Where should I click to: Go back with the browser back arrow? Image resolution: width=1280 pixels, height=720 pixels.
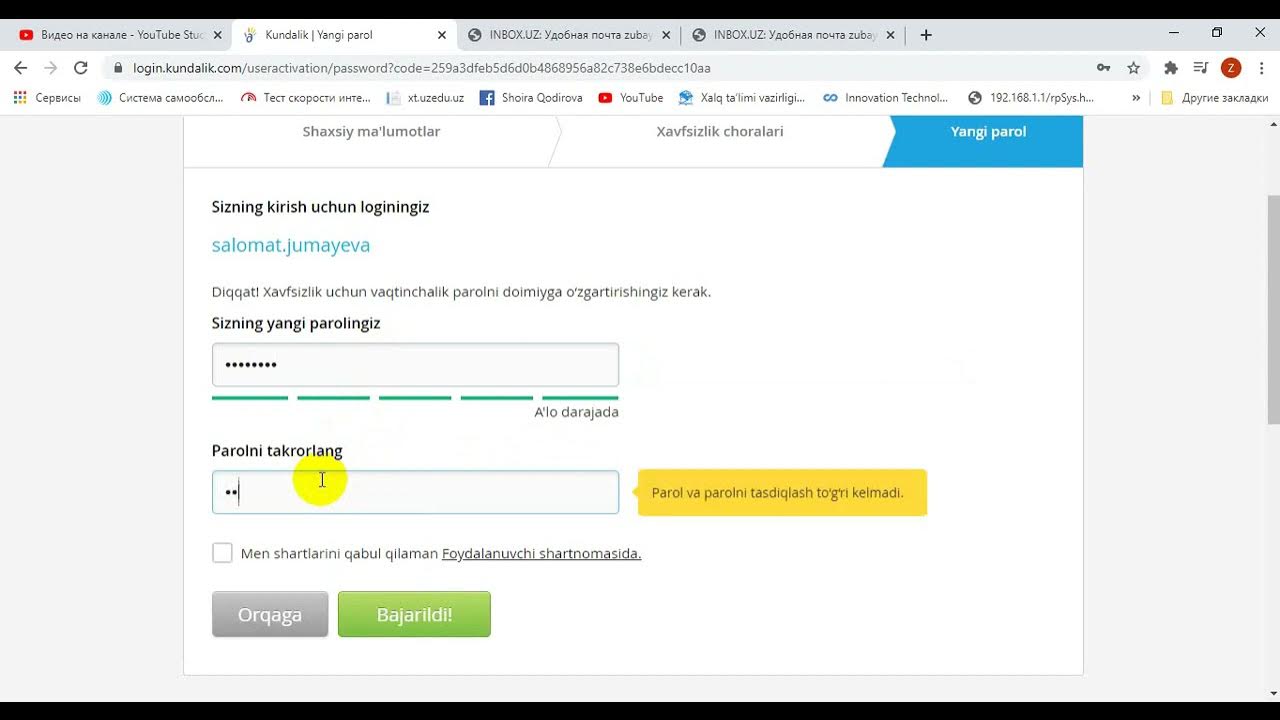click(x=20, y=68)
